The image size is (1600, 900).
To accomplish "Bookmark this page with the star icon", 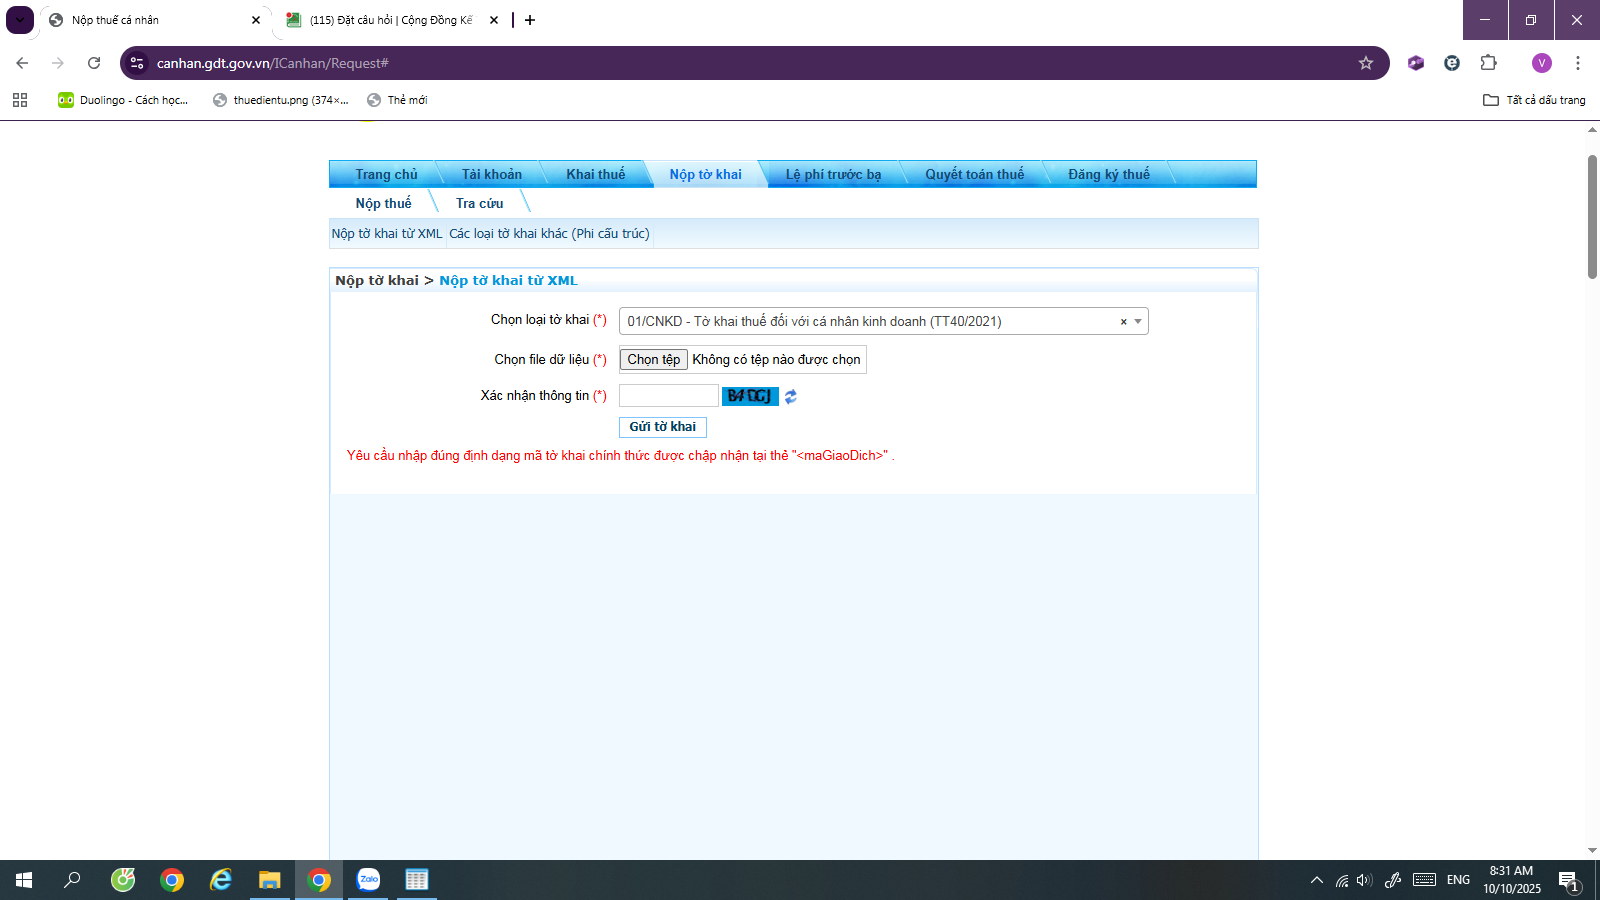I will tap(1365, 63).
